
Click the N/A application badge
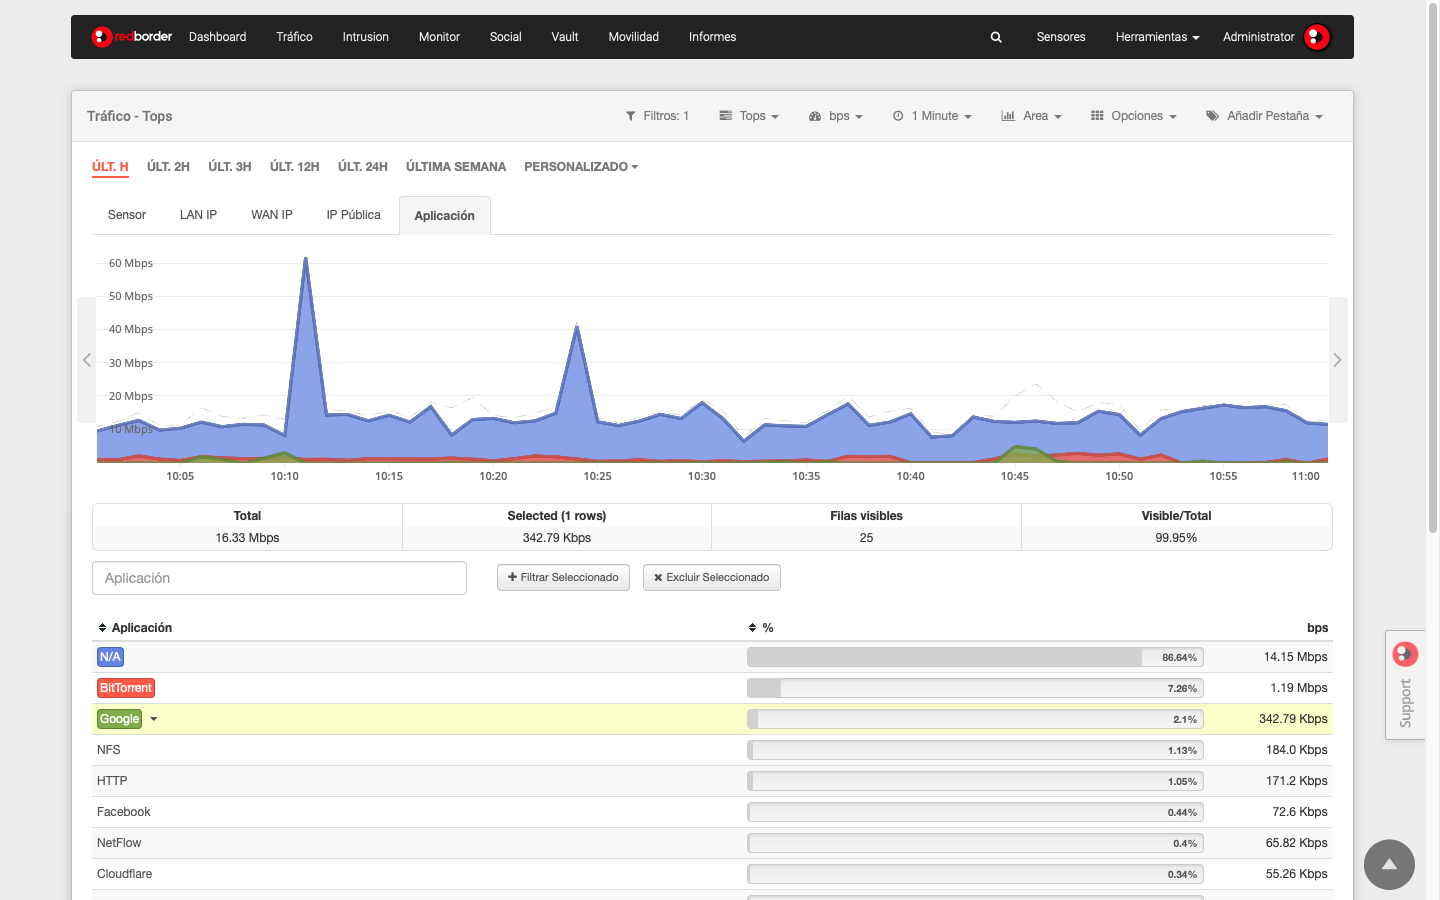tap(110, 657)
